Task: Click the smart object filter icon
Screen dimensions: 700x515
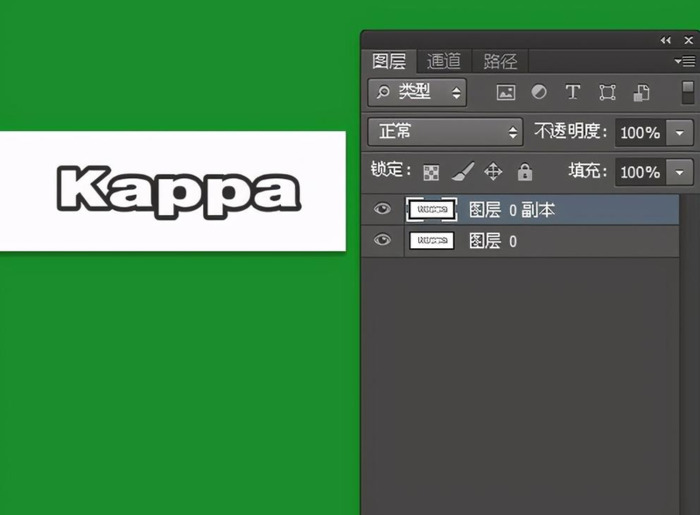Action: coord(643,92)
